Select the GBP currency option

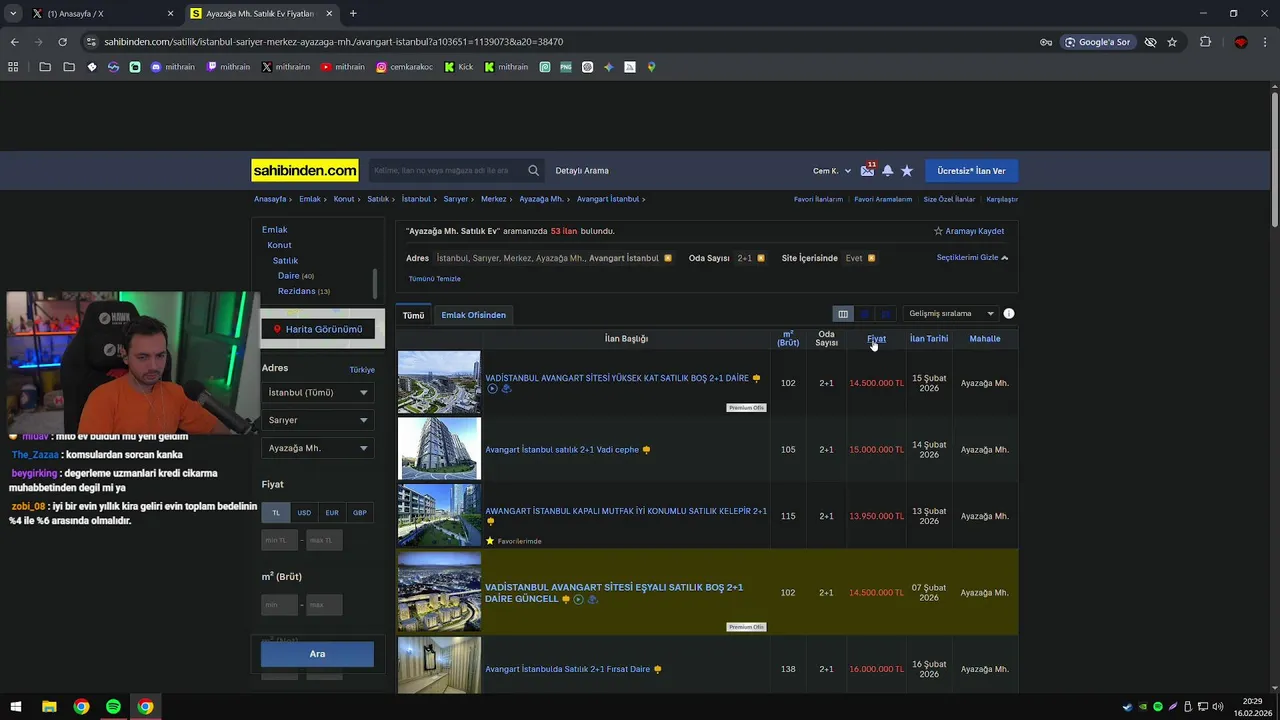click(x=360, y=513)
